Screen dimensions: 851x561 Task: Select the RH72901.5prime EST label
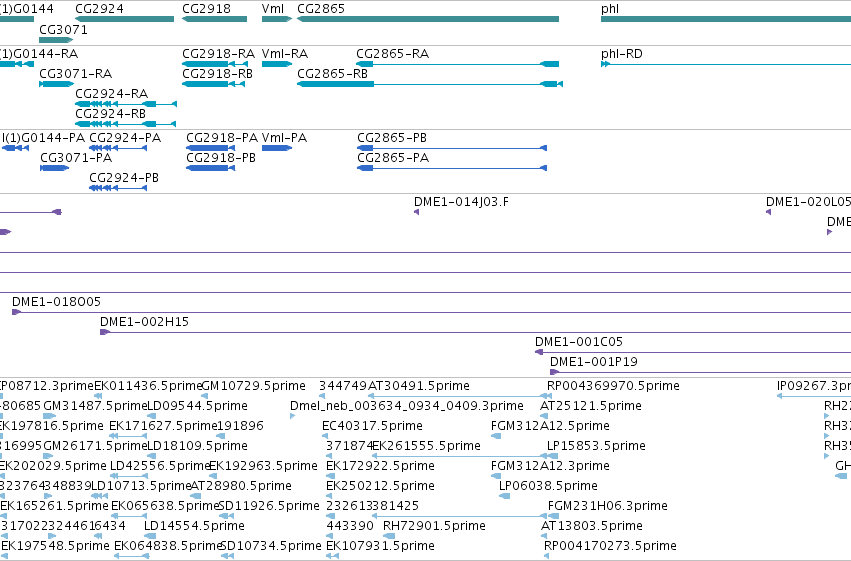click(x=434, y=526)
